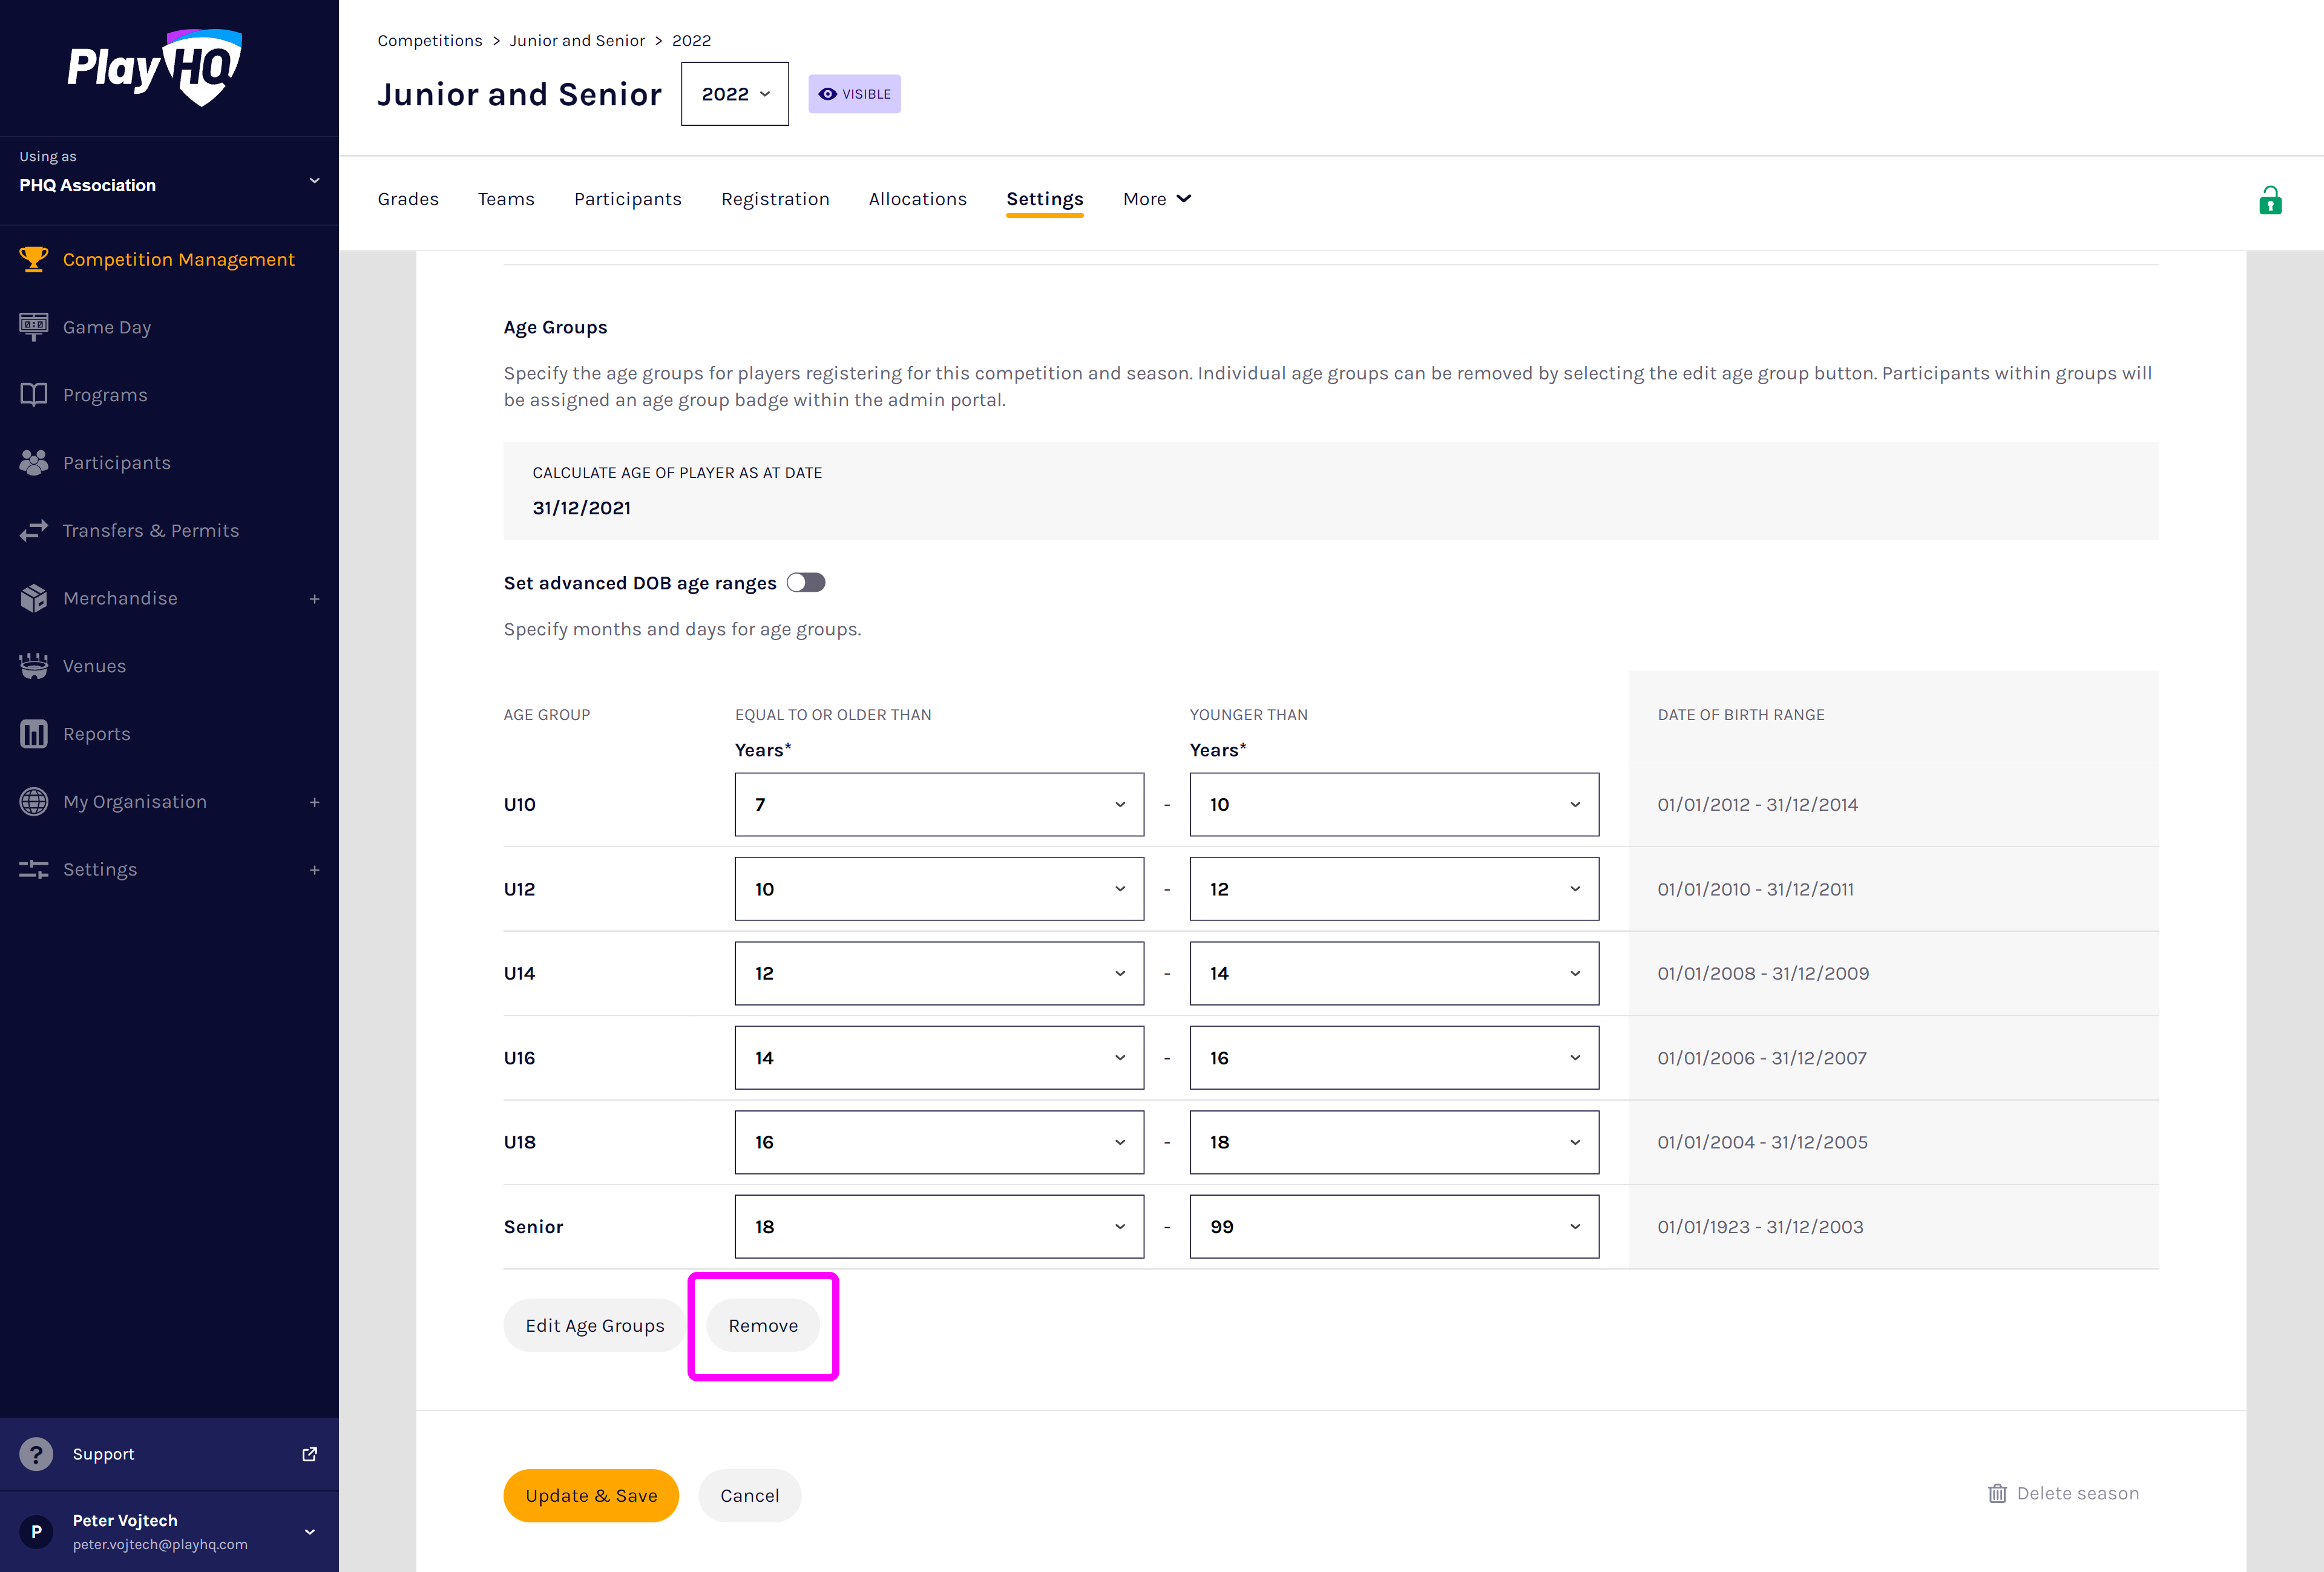Open the Reports chart icon

33,733
